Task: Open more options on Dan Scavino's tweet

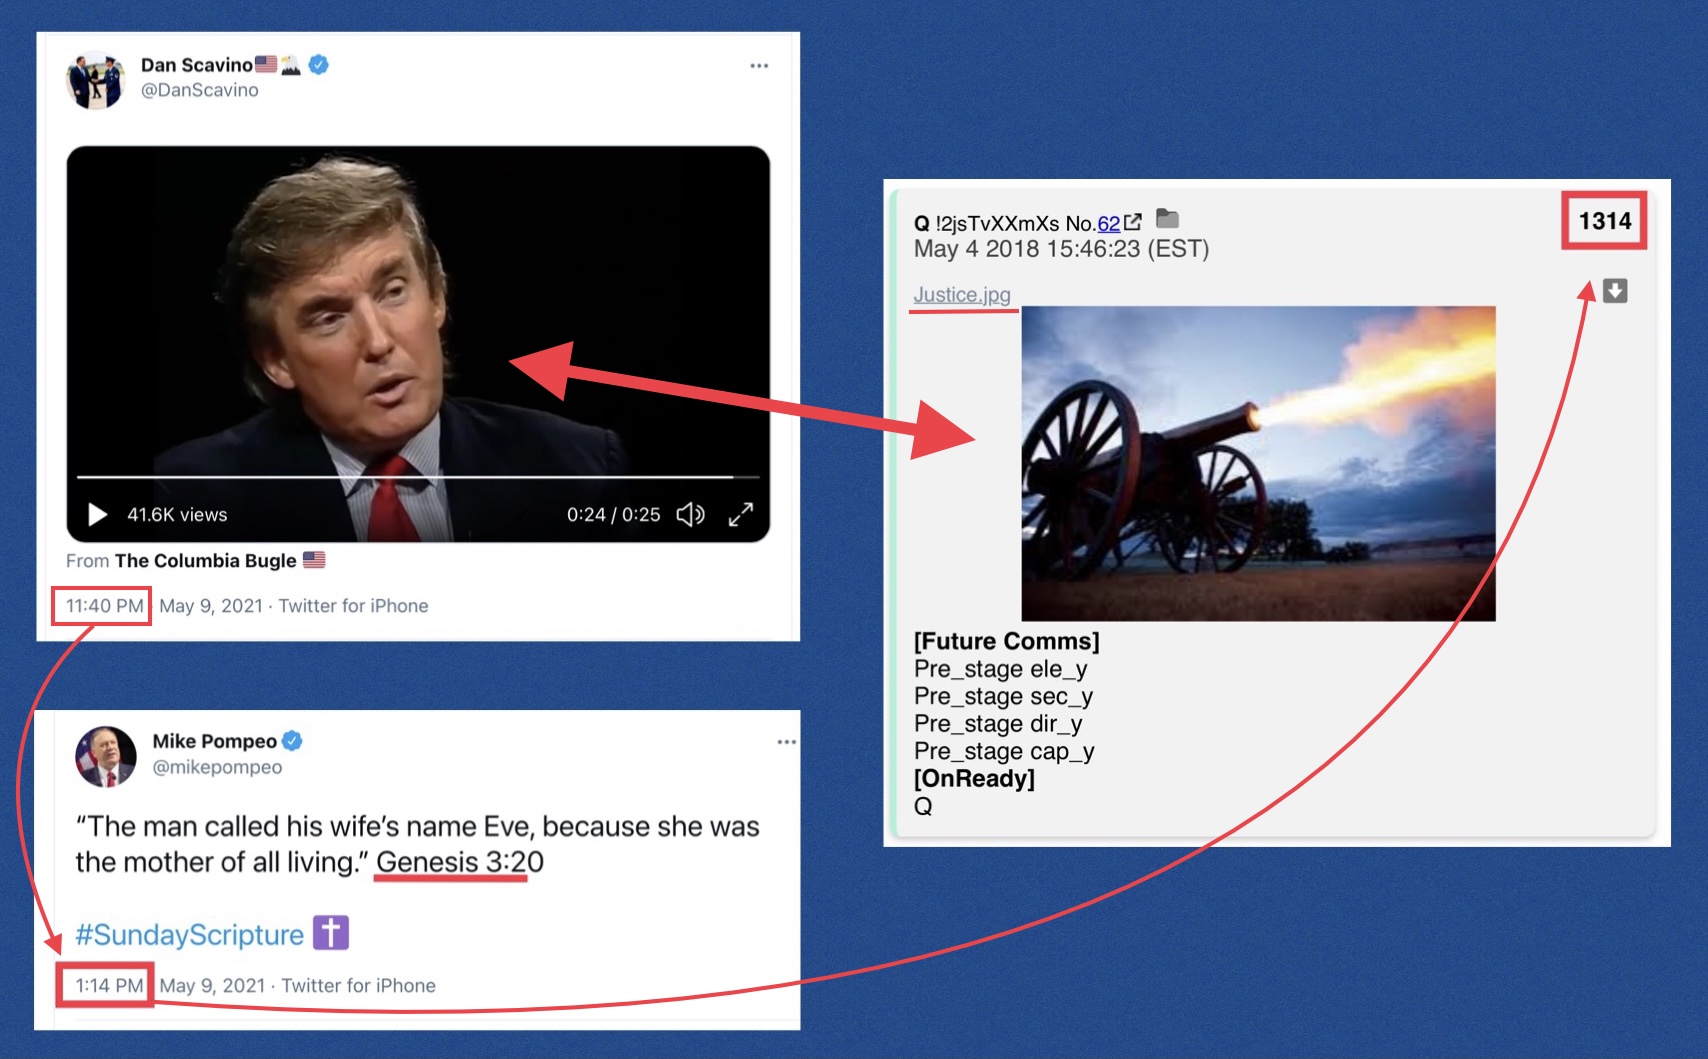Action: click(x=759, y=66)
